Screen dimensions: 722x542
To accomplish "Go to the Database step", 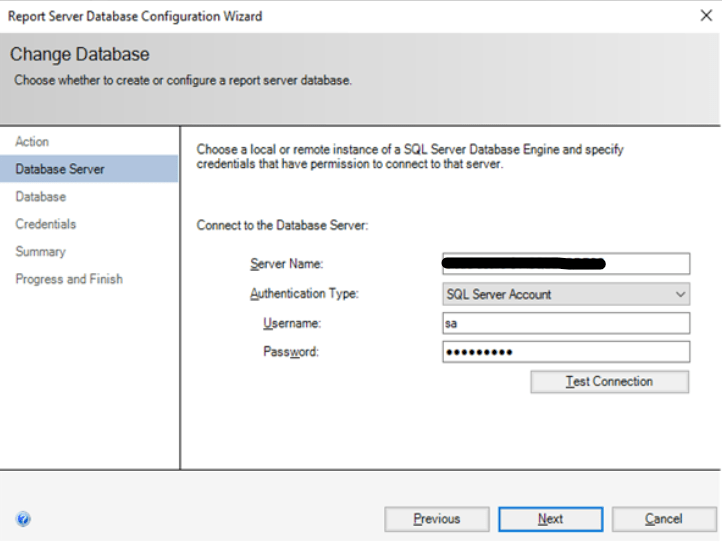I will [41, 197].
